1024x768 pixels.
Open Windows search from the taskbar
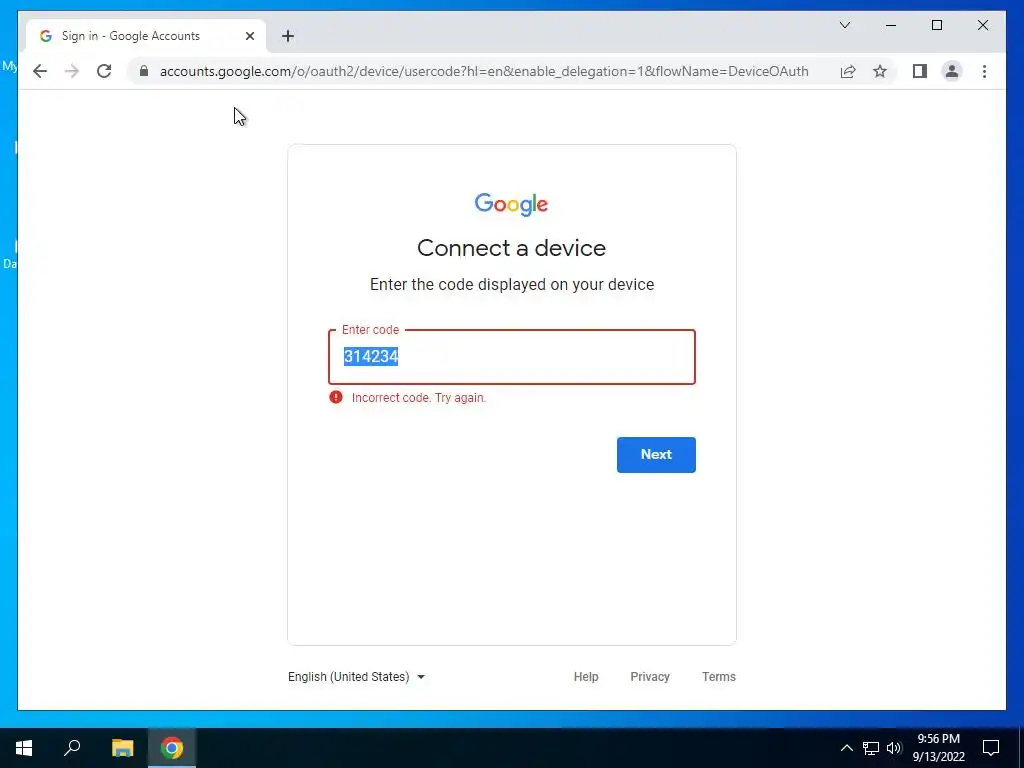pos(72,748)
